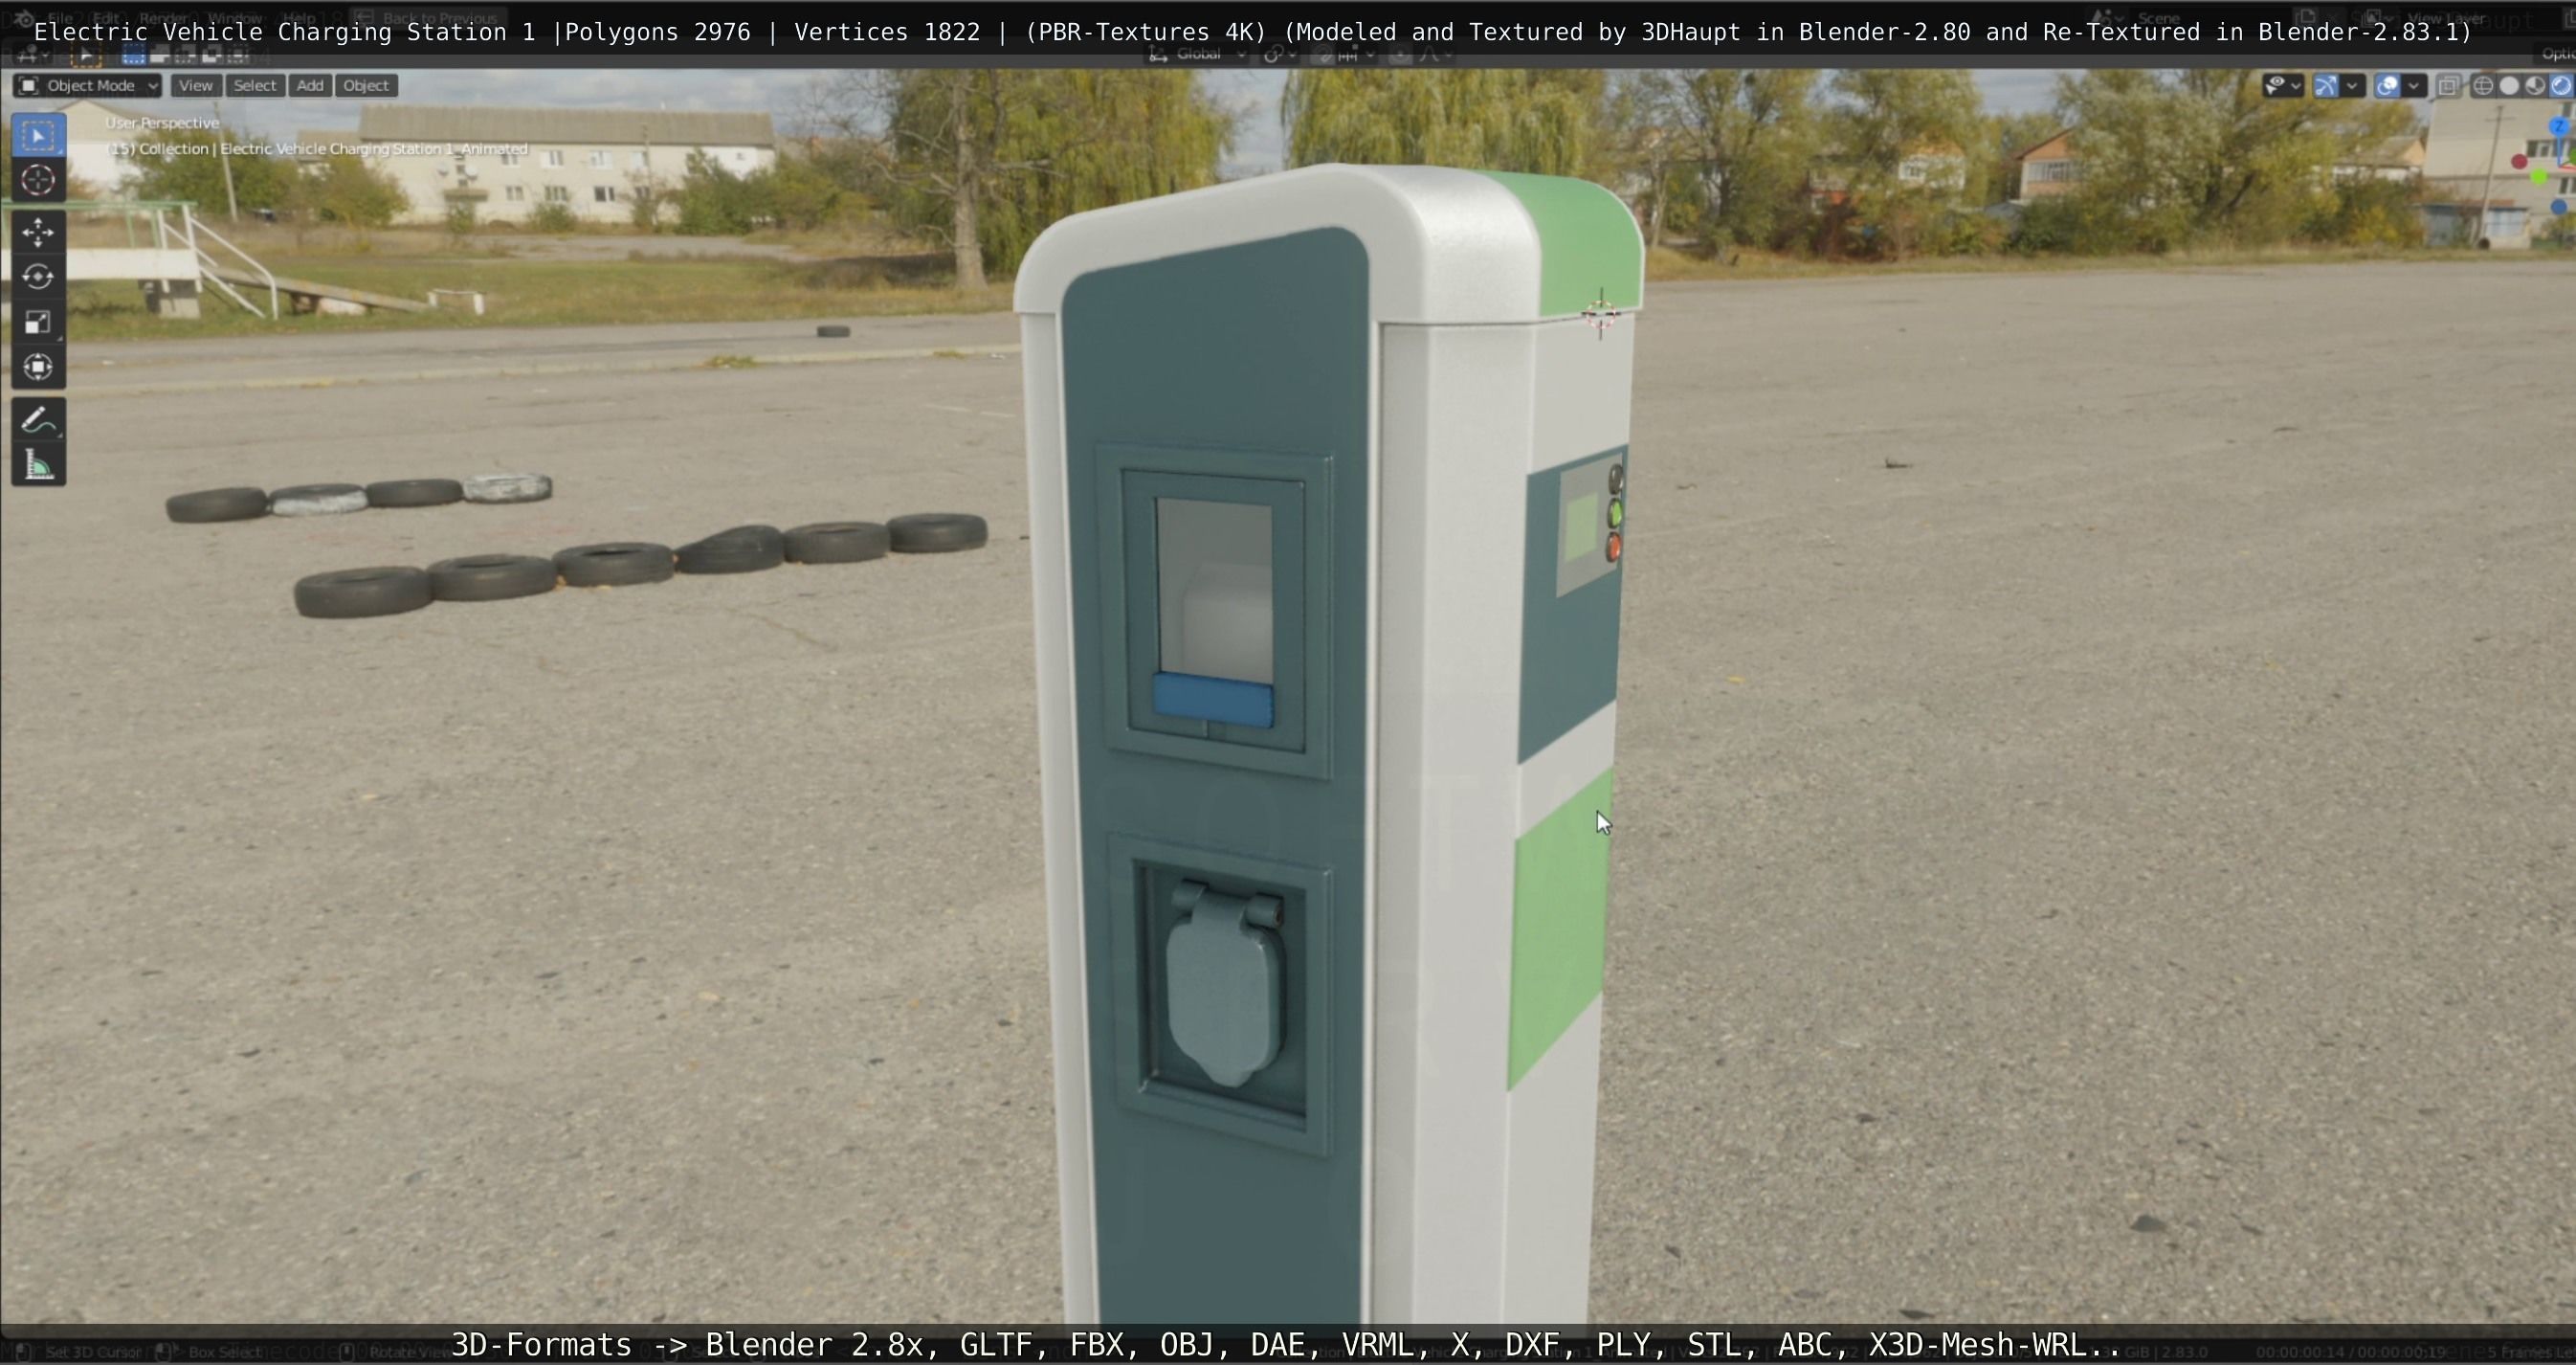Viewport: 2576px width, 1365px height.
Task: Toggle viewport gizmos display
Action: [2326, 86]
